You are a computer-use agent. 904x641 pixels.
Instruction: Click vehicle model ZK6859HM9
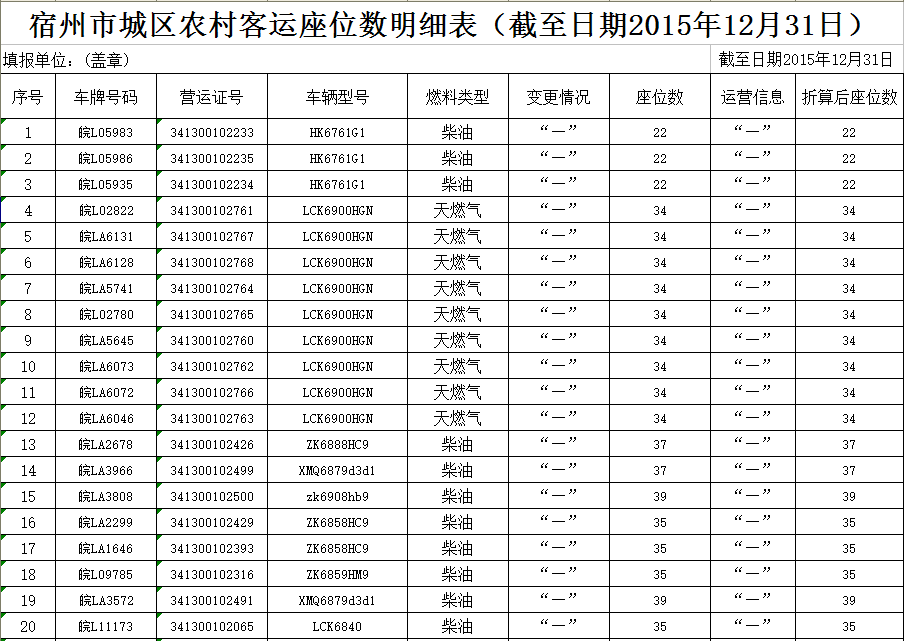[x=337, y=574]
